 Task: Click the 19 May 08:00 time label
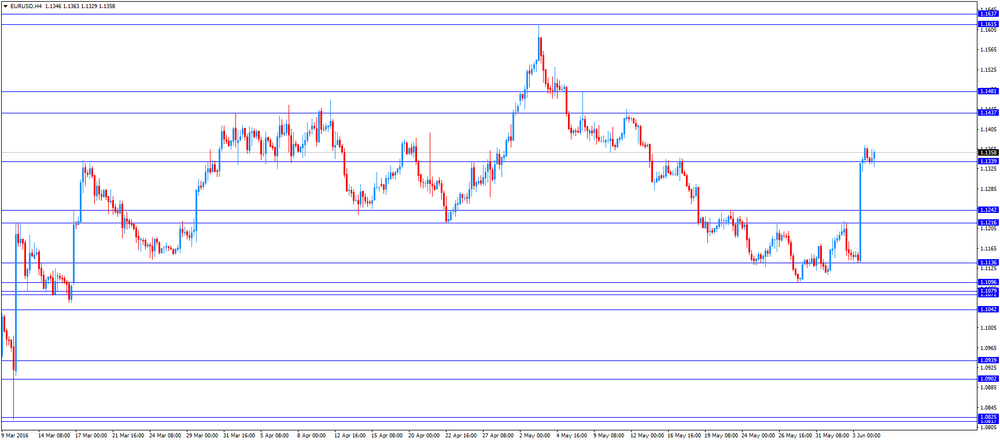(721, 437)
